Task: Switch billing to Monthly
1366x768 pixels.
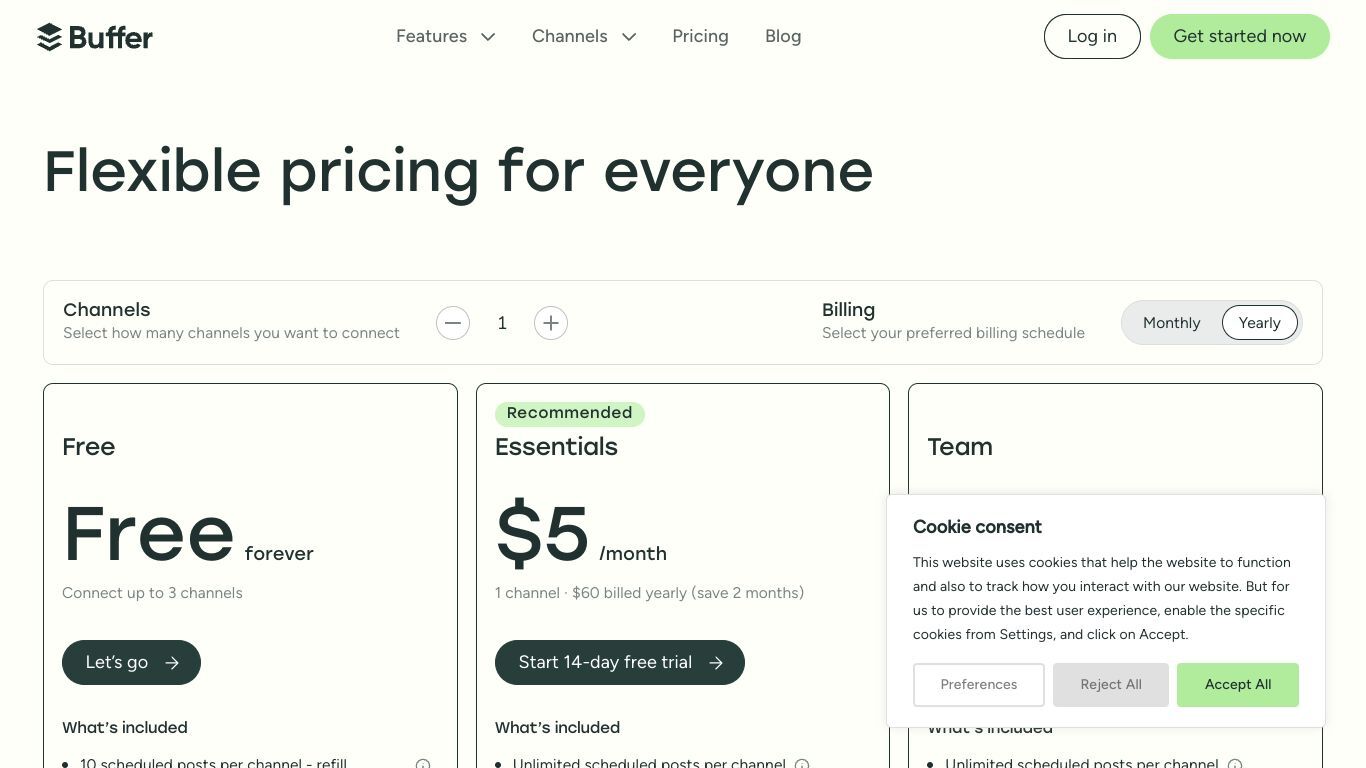Action: tap(1171, 323)
